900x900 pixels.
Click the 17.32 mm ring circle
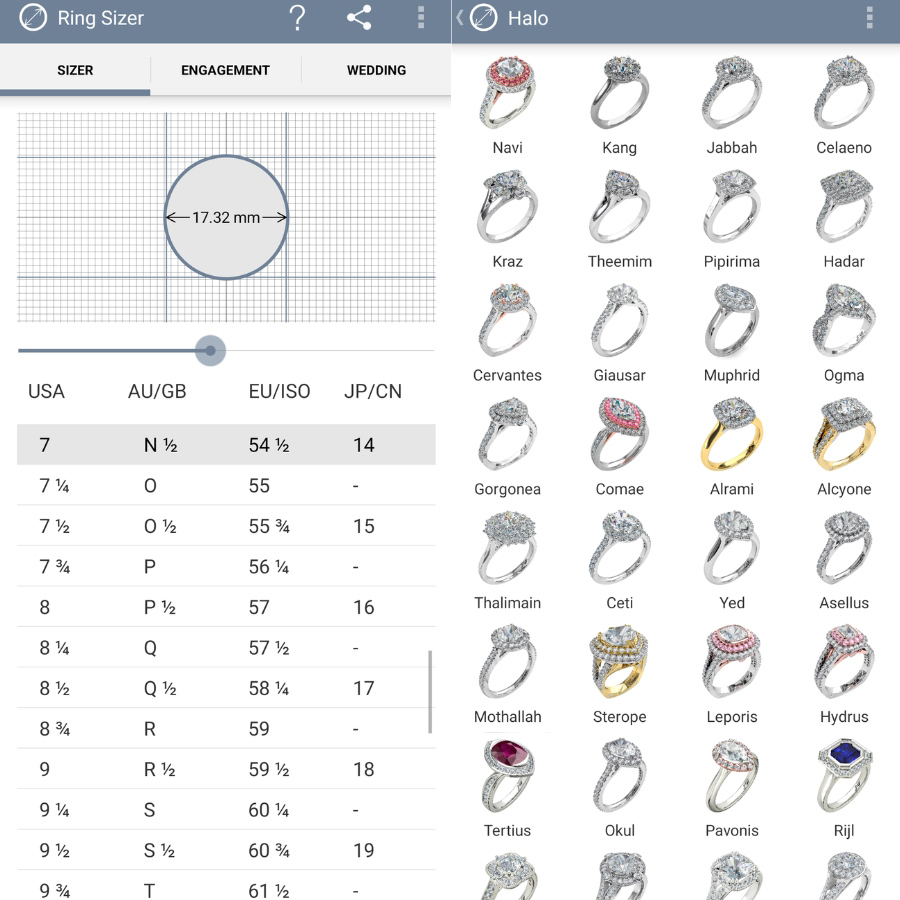[226, 218]
